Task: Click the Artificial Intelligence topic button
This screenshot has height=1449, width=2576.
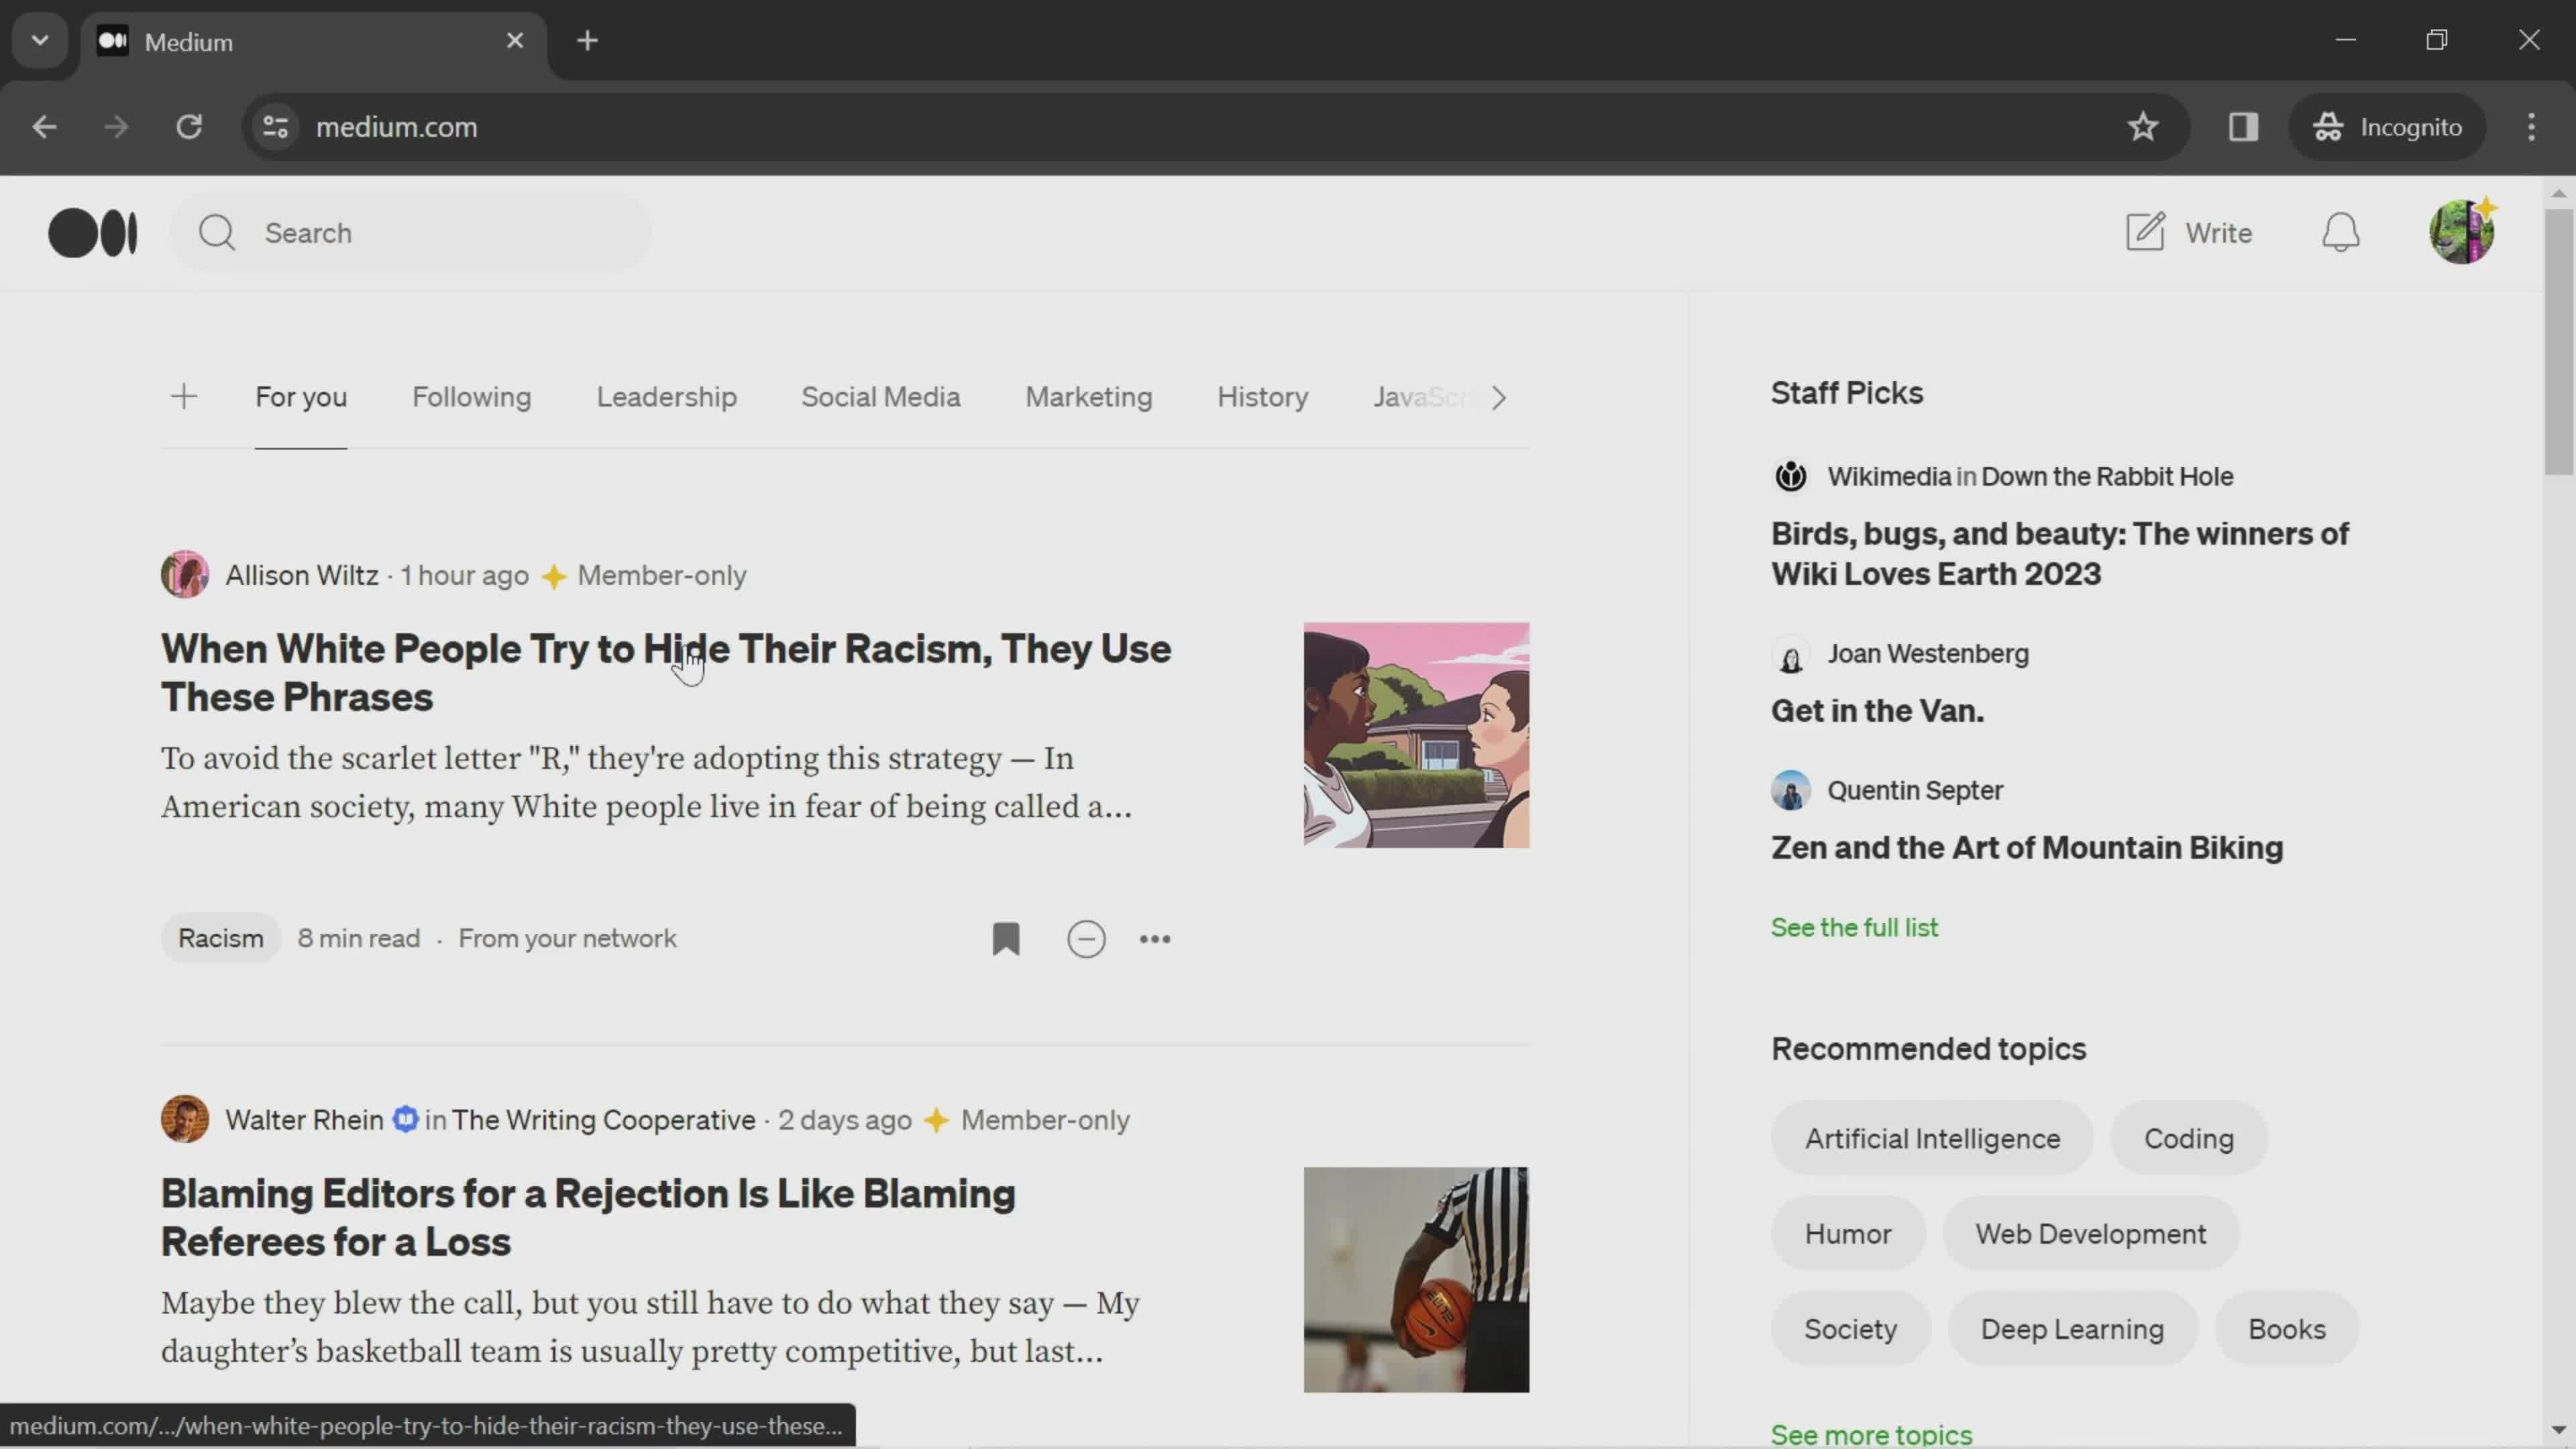Action: [1932, 1138]
